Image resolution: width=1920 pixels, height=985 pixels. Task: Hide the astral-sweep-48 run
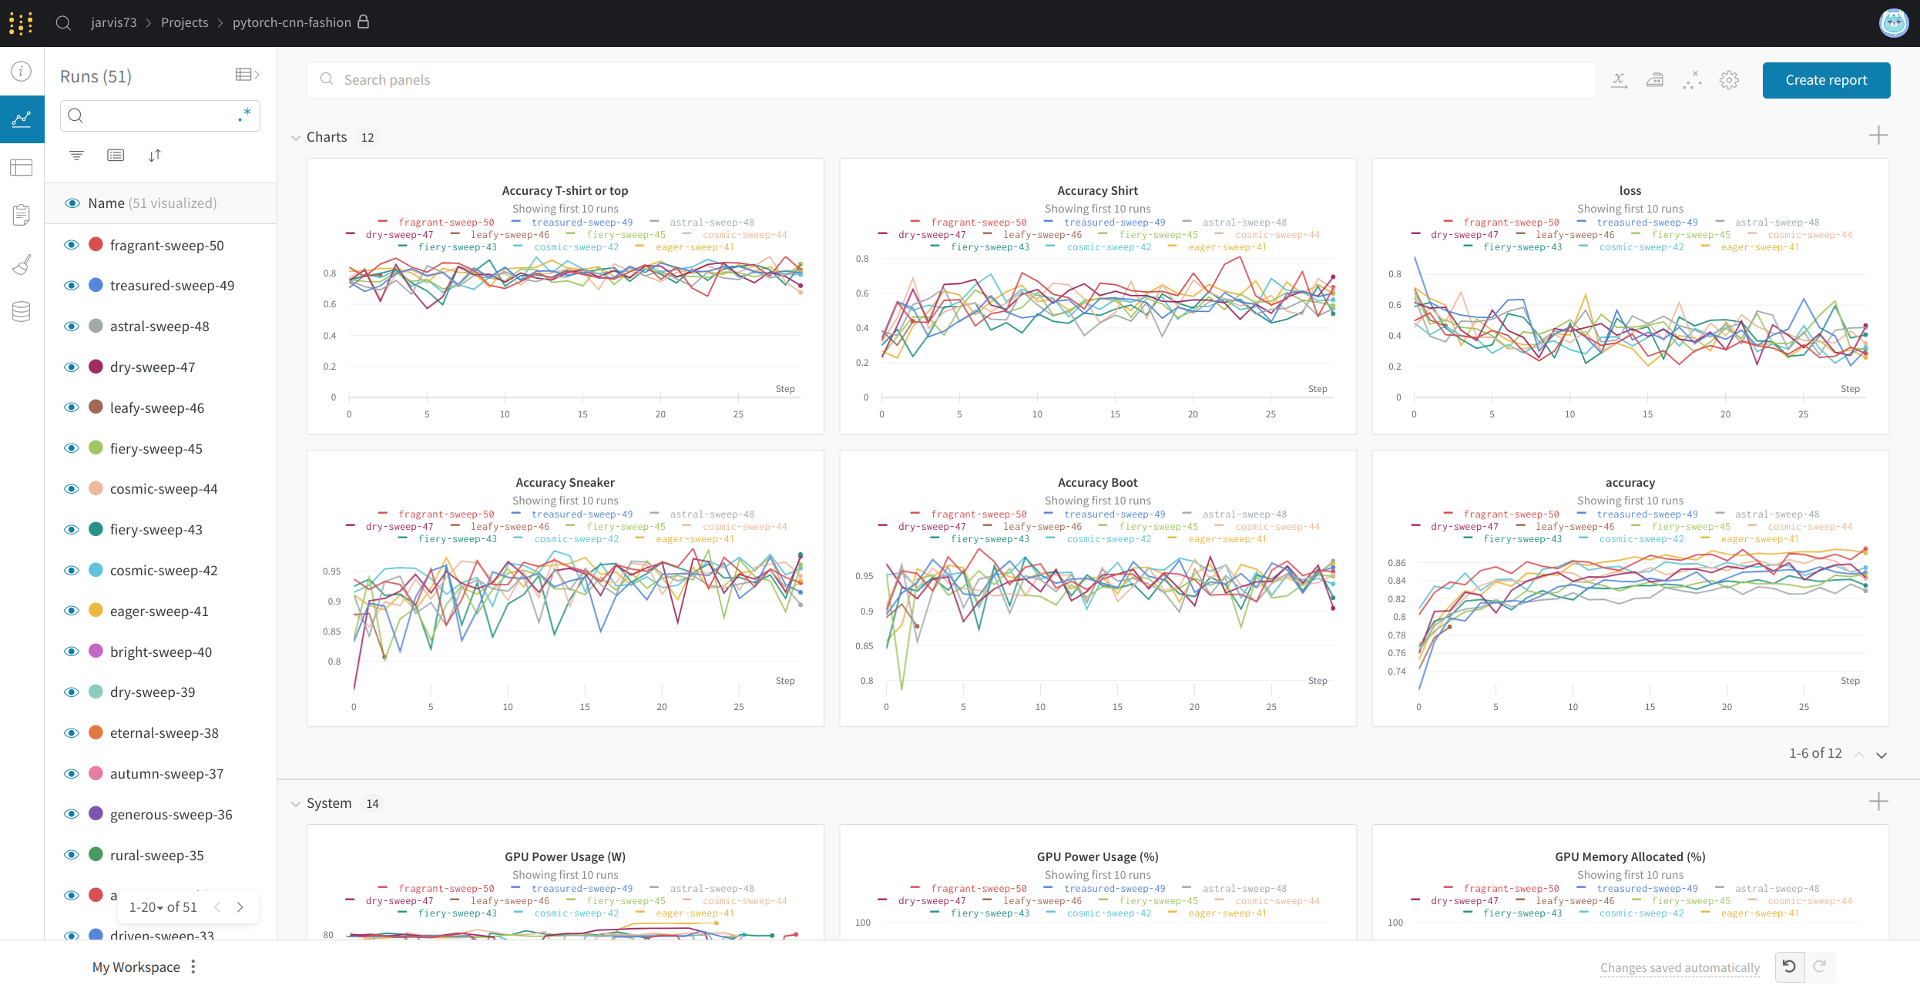[71, 326]
